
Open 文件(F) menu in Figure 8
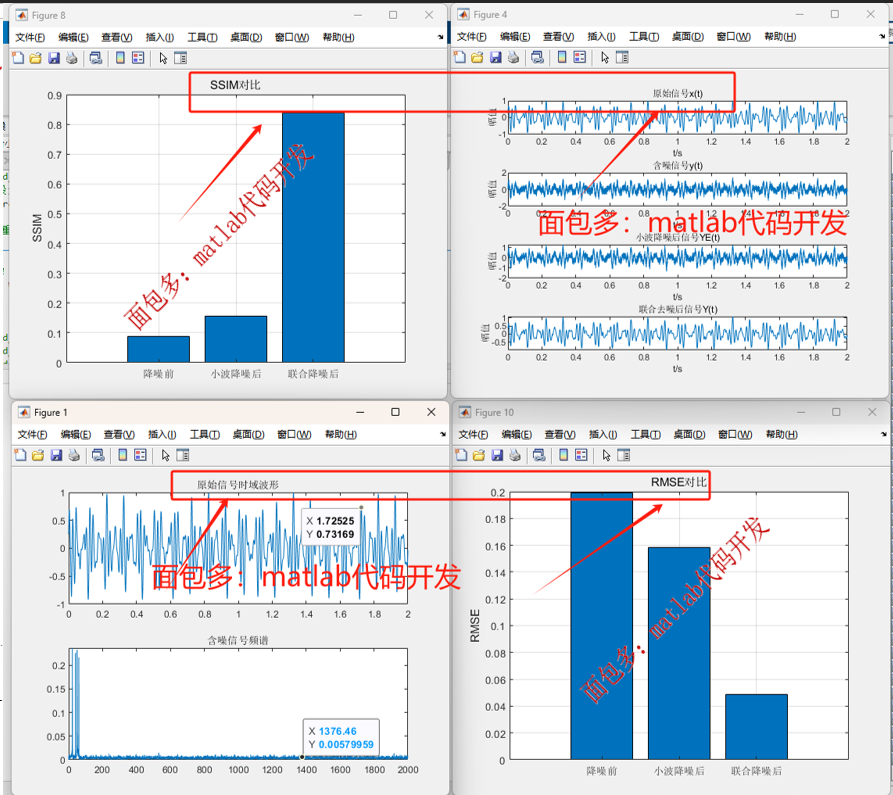pos(30,37)
